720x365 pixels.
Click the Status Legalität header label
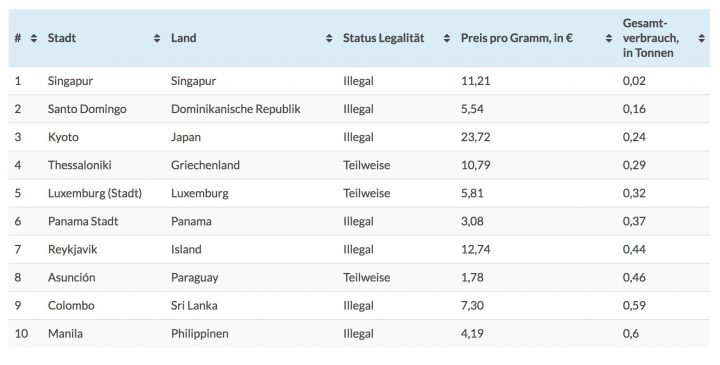point(383,38)
